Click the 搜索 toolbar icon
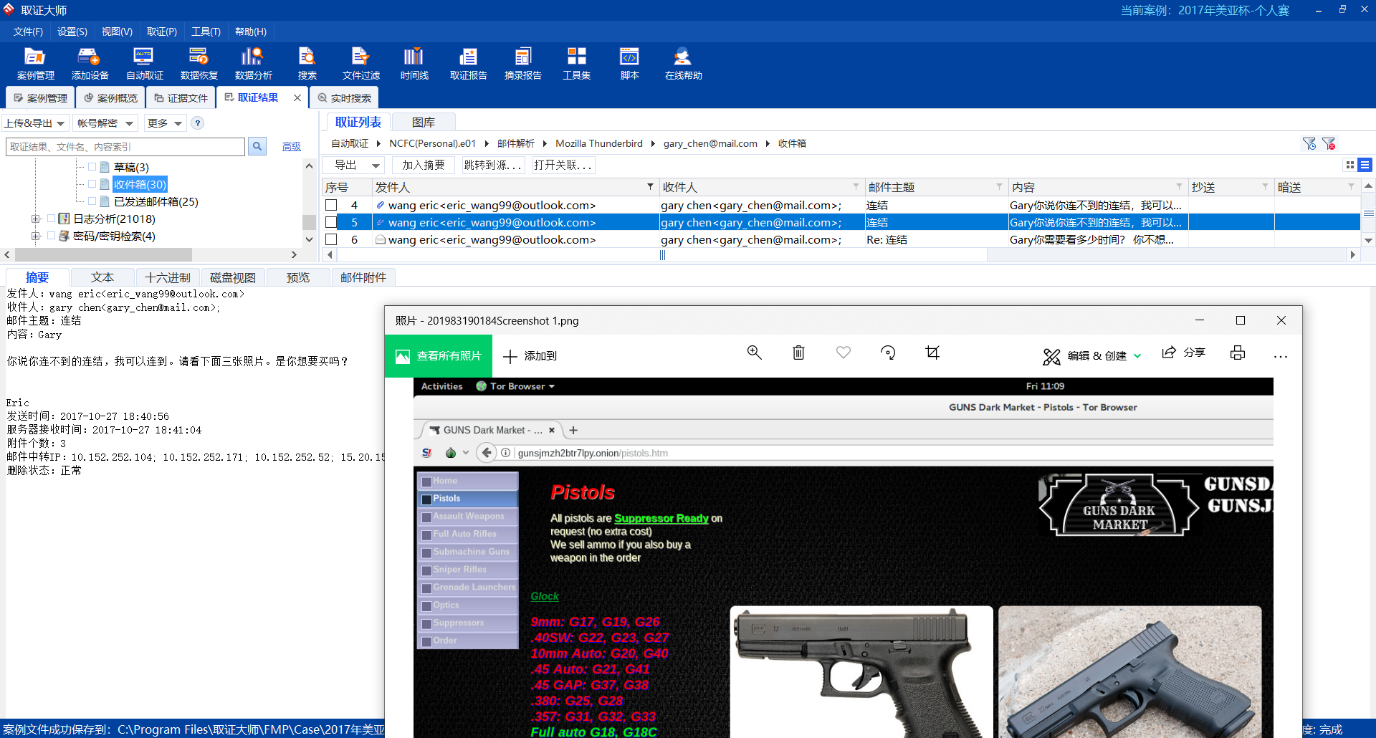Viewport: 1376px width, 738px height. point(307,64)
